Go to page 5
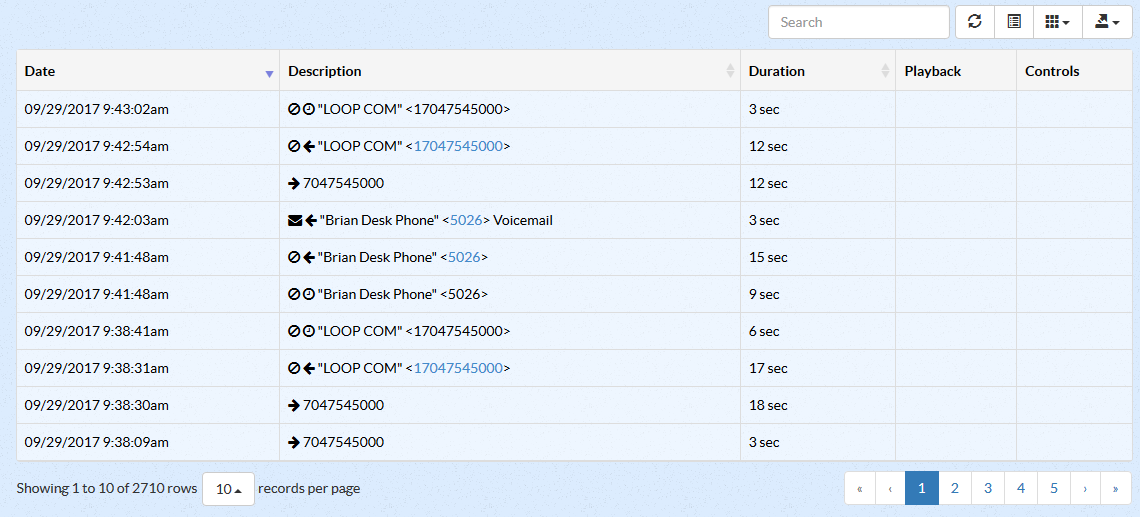Screen dimensions: 1140x517 click(x=1053, y=488)
